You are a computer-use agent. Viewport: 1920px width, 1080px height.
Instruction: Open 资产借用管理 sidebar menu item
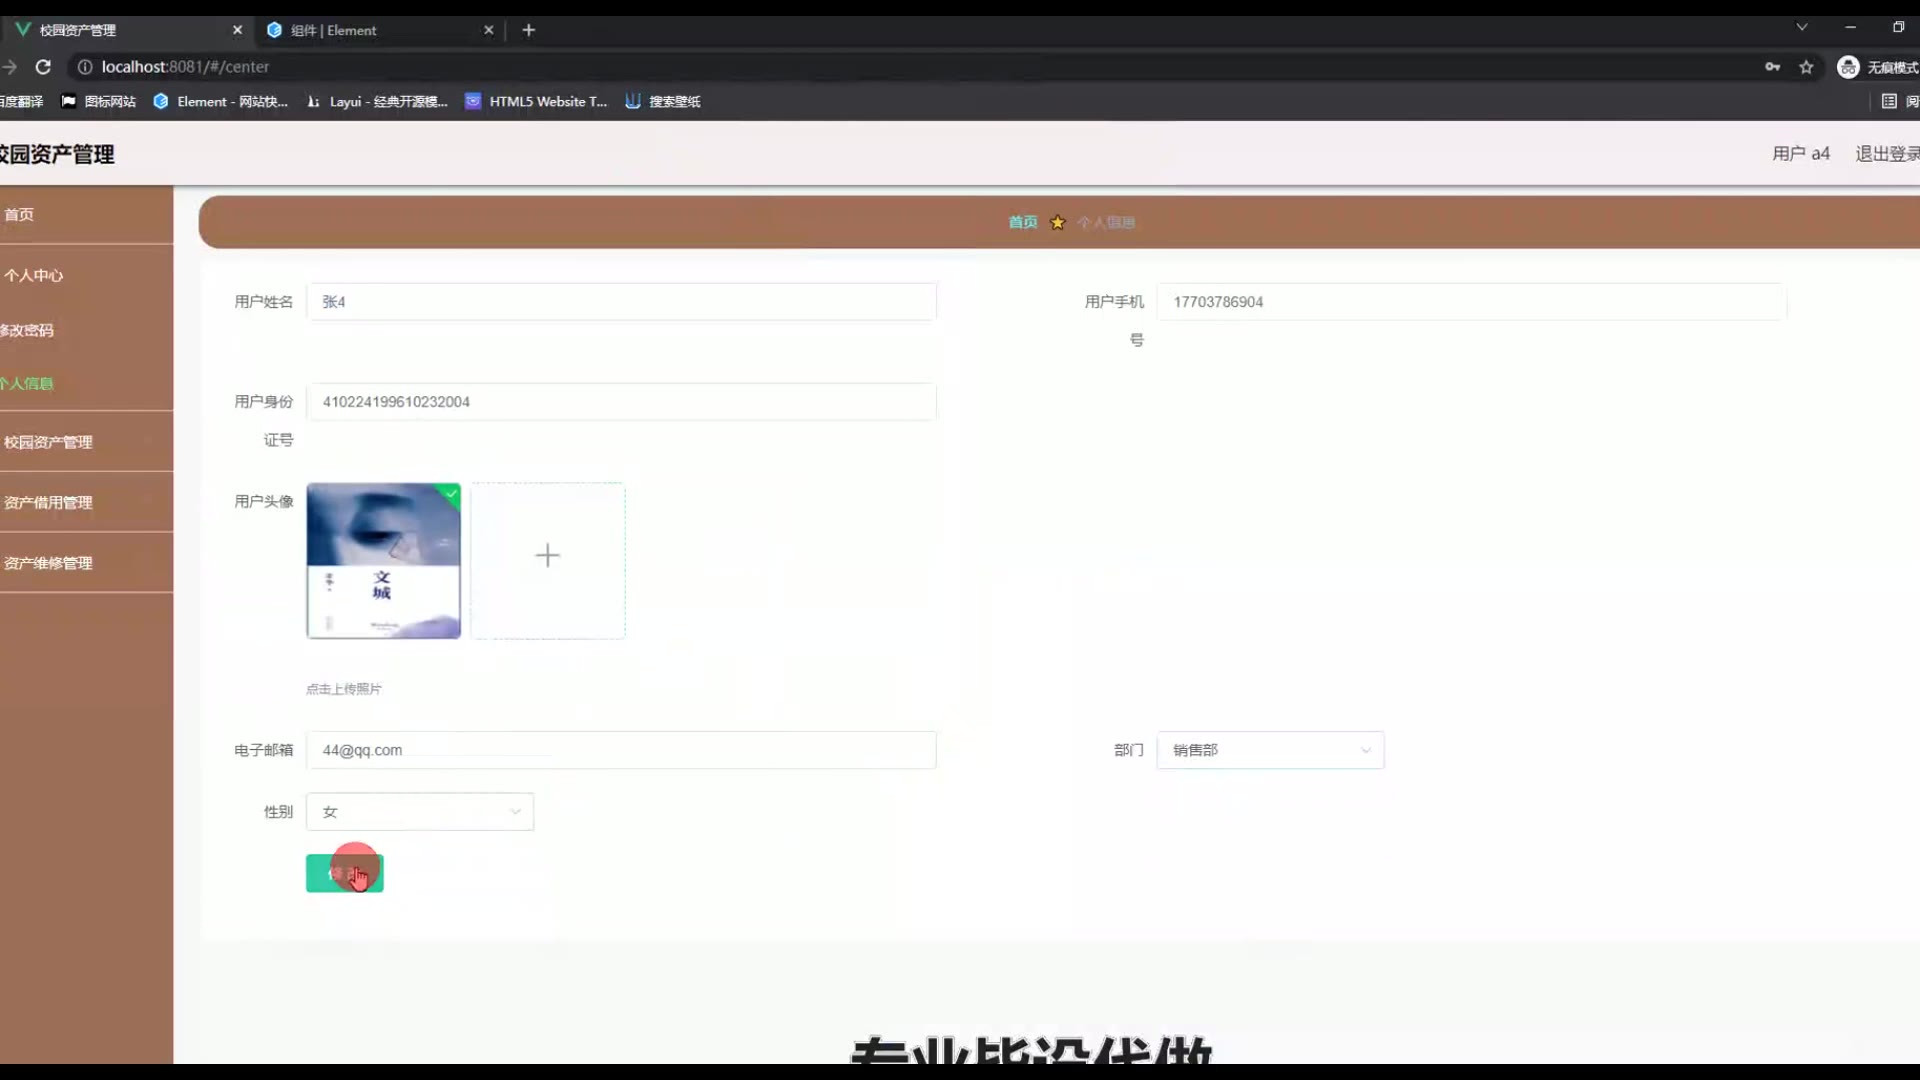(48, 503)
